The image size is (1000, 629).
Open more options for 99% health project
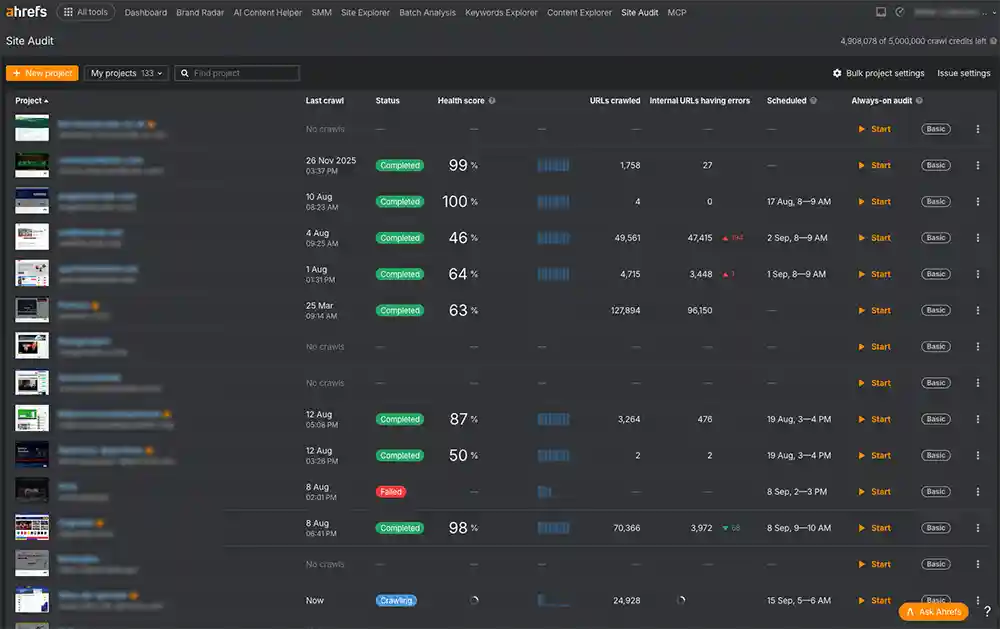click(978, 165)
